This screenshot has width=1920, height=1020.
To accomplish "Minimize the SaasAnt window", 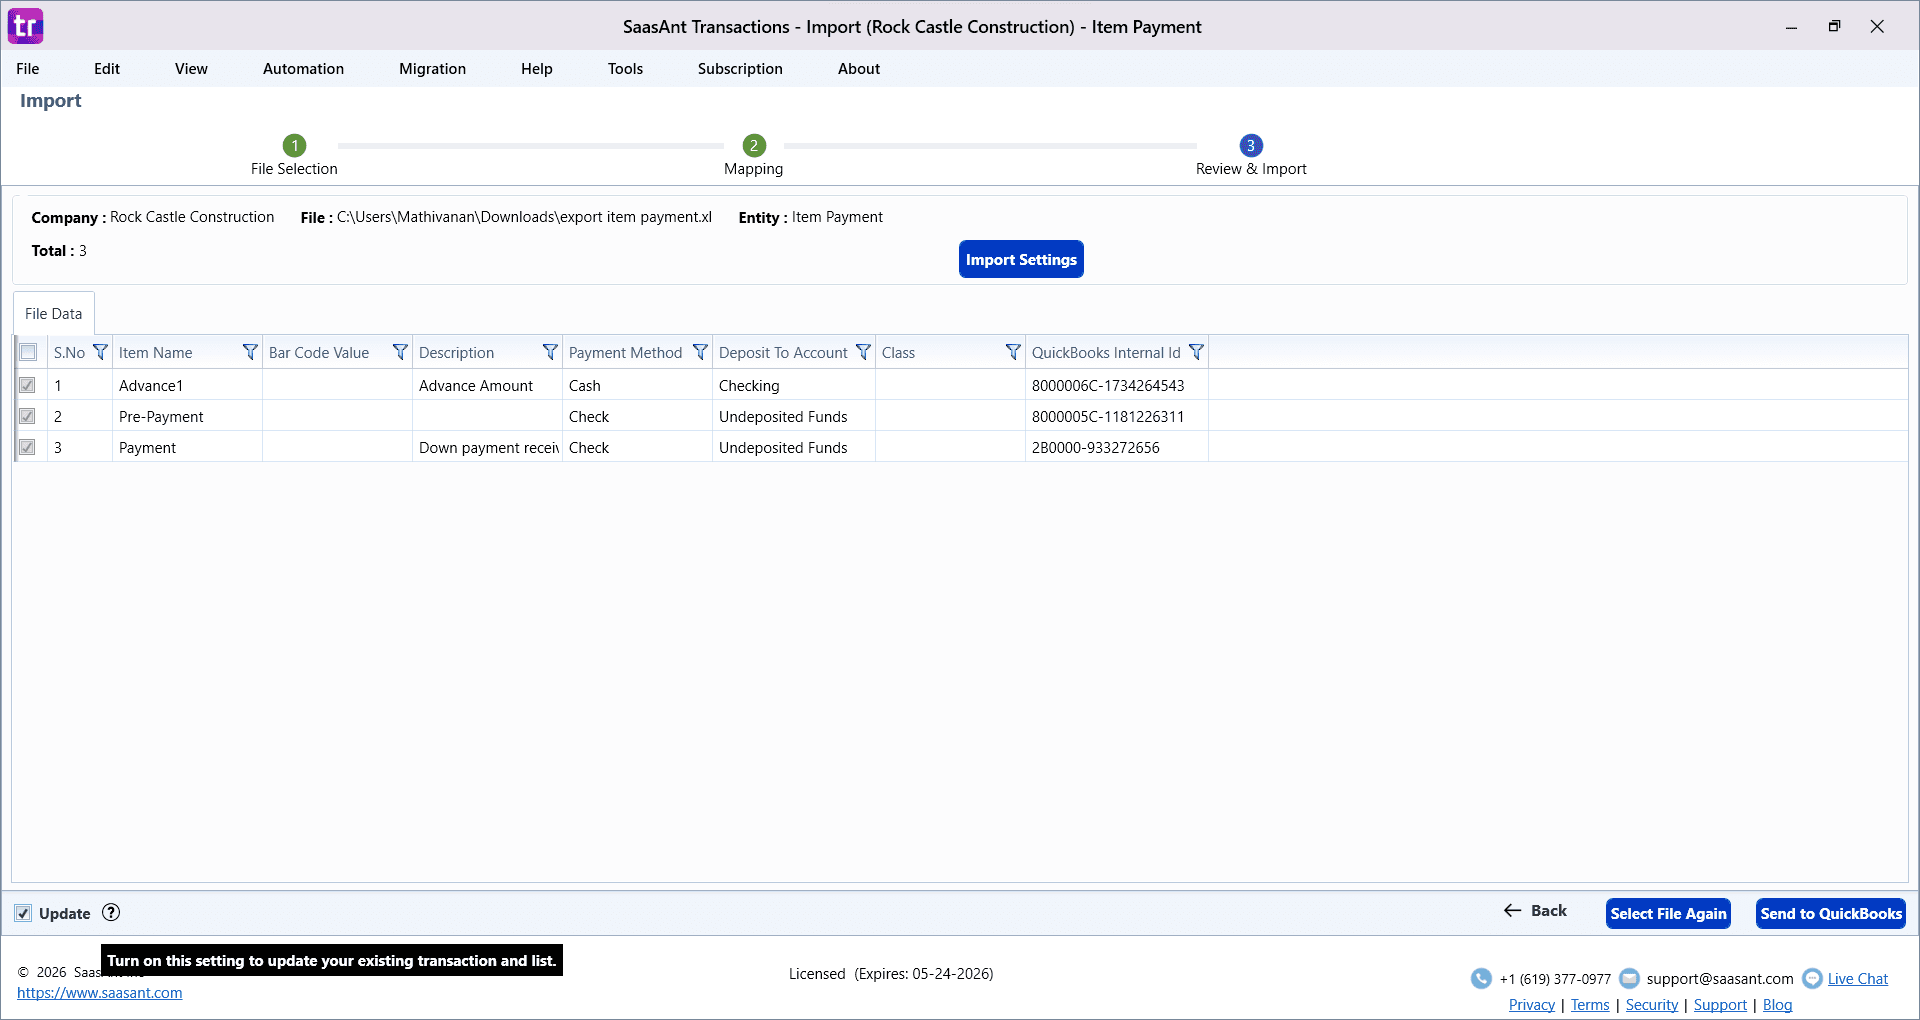I will click(1791, 27).
